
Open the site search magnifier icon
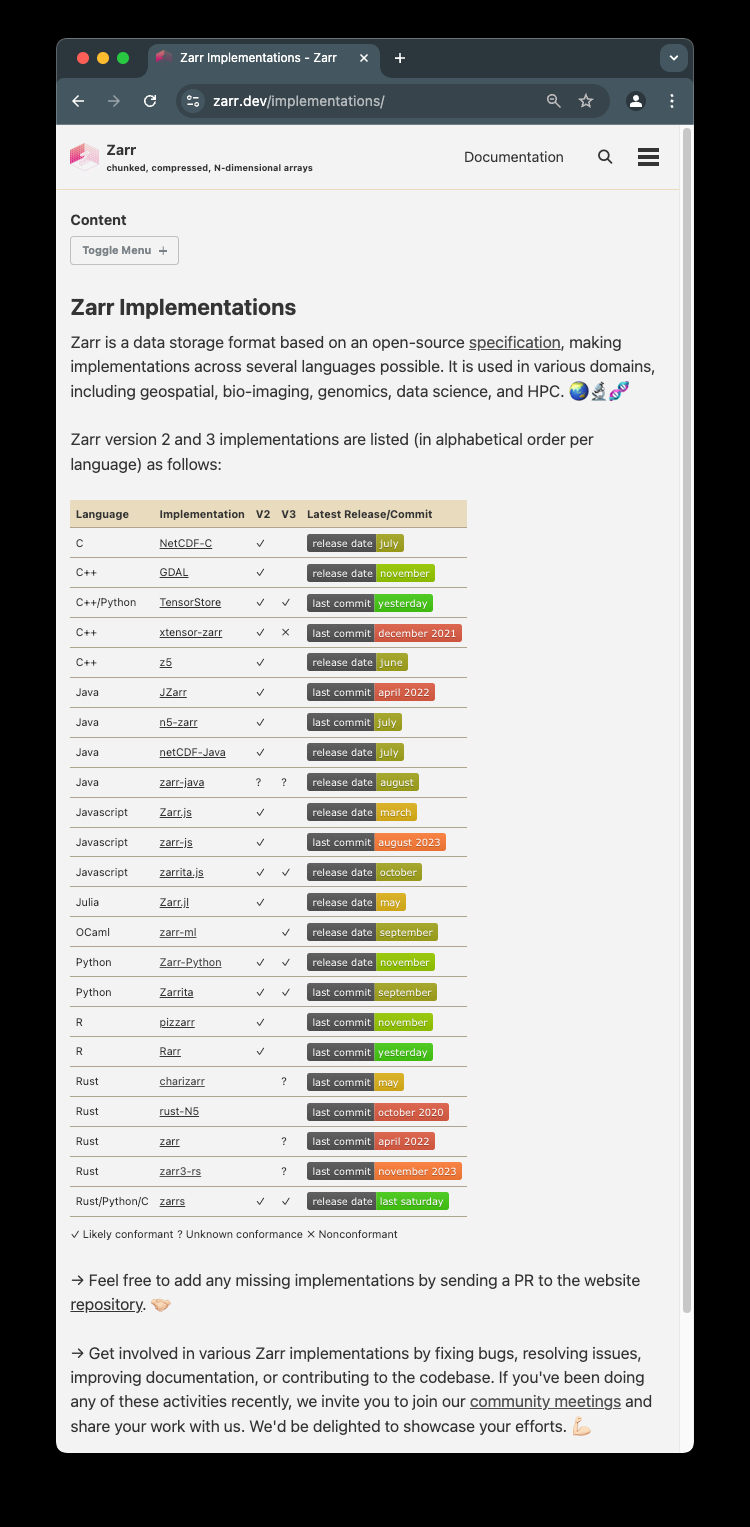coord(605,157)
